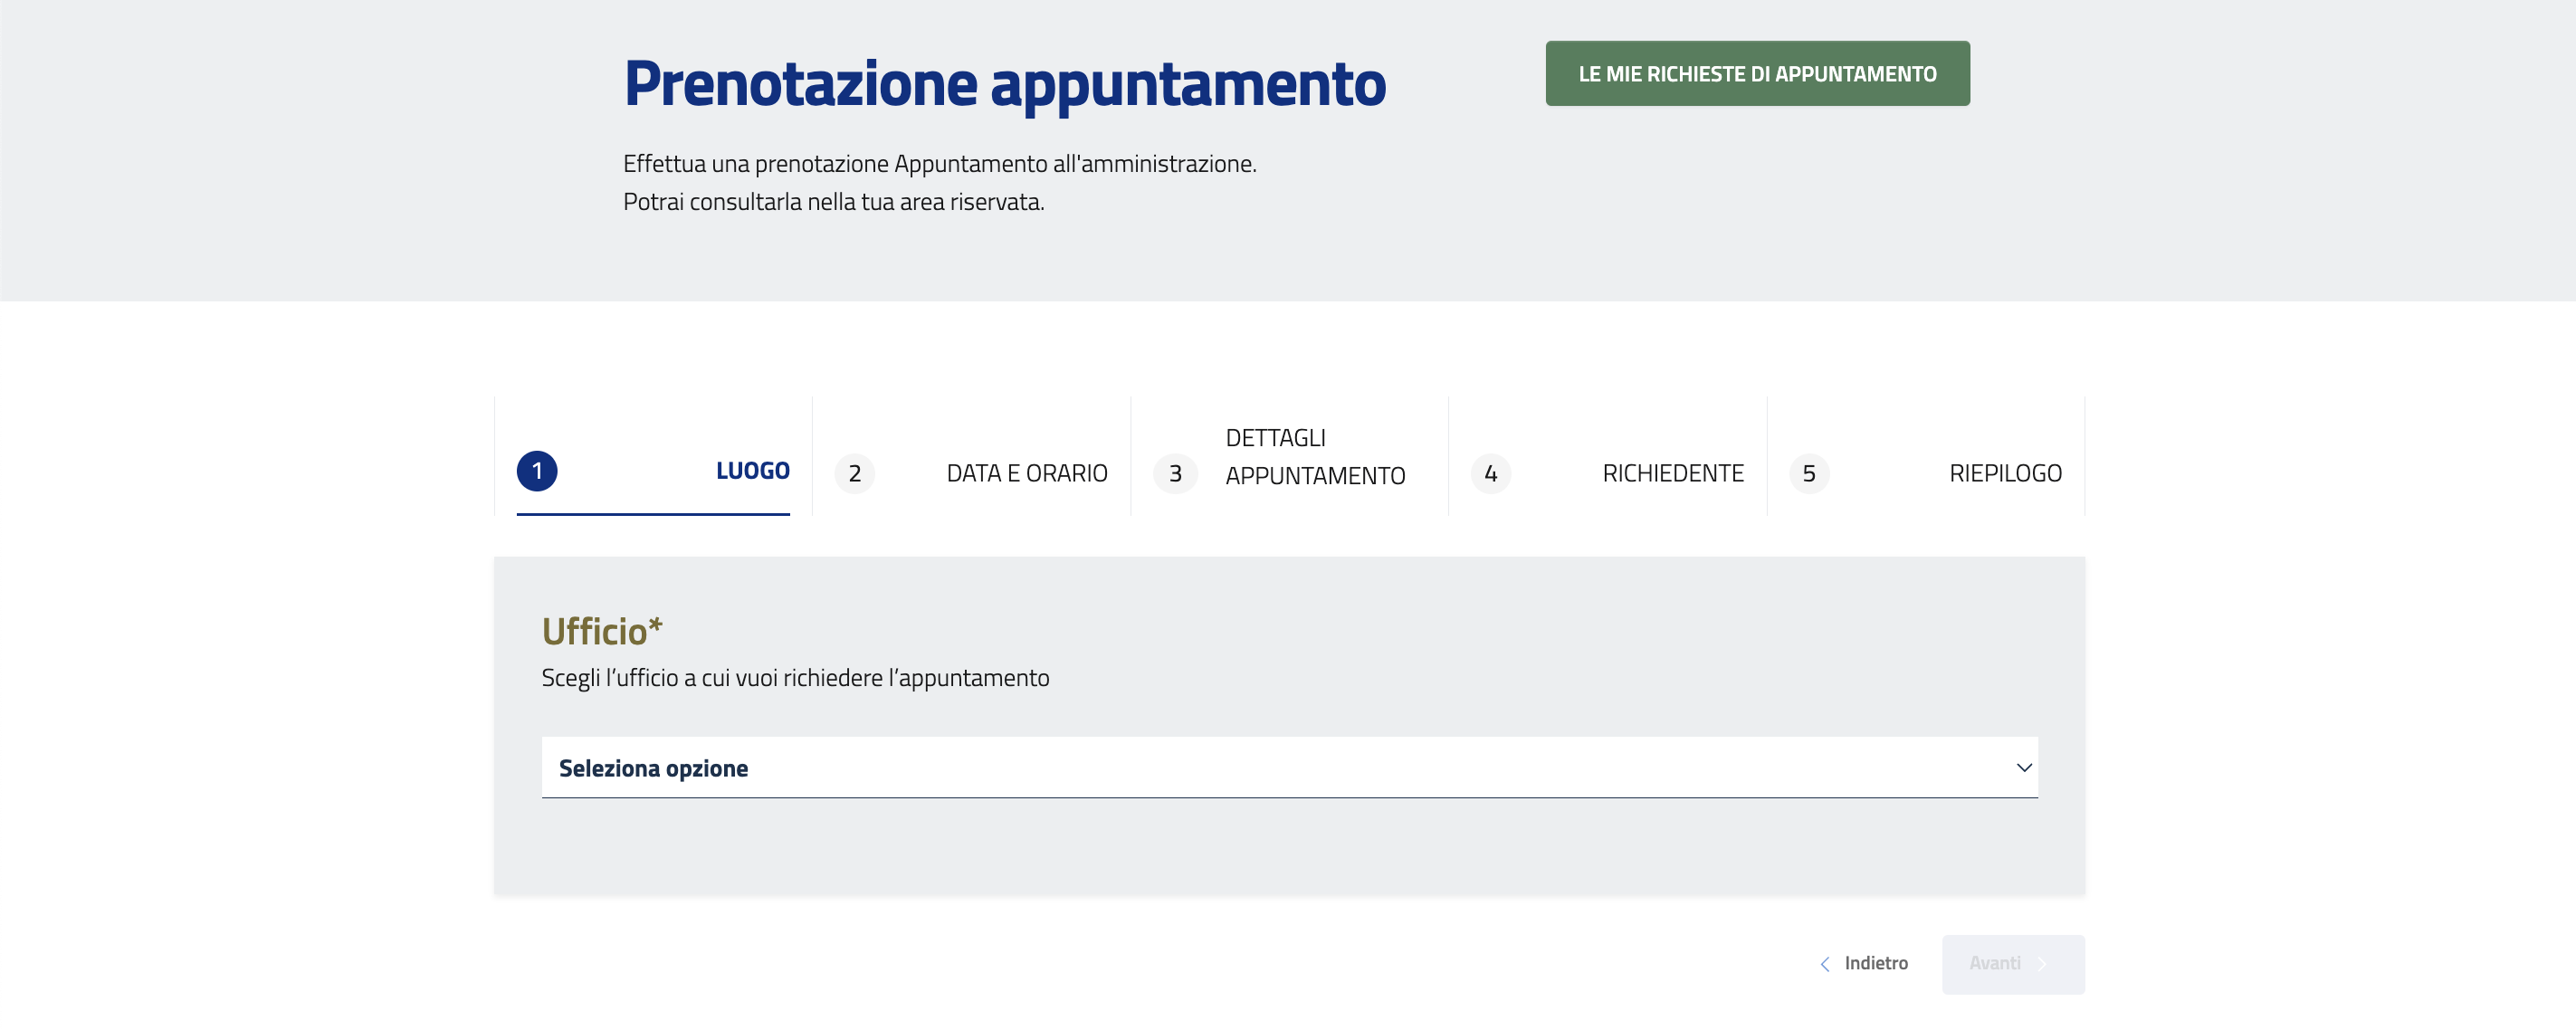Screen dimensions: 2576x1030
Task: Open the DETTAGLI APPUNTAMENTO step
Action: tap(1314, 457)
